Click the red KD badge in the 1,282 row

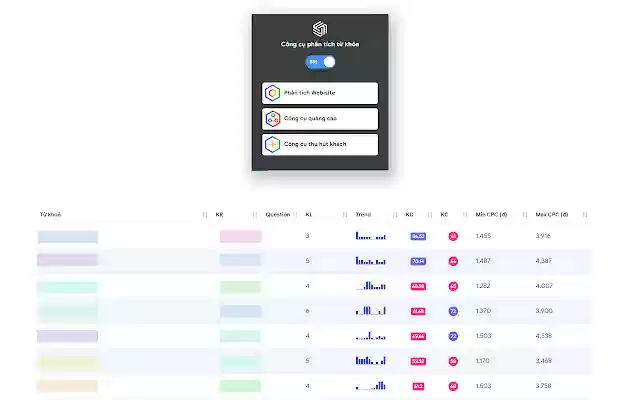418,286
